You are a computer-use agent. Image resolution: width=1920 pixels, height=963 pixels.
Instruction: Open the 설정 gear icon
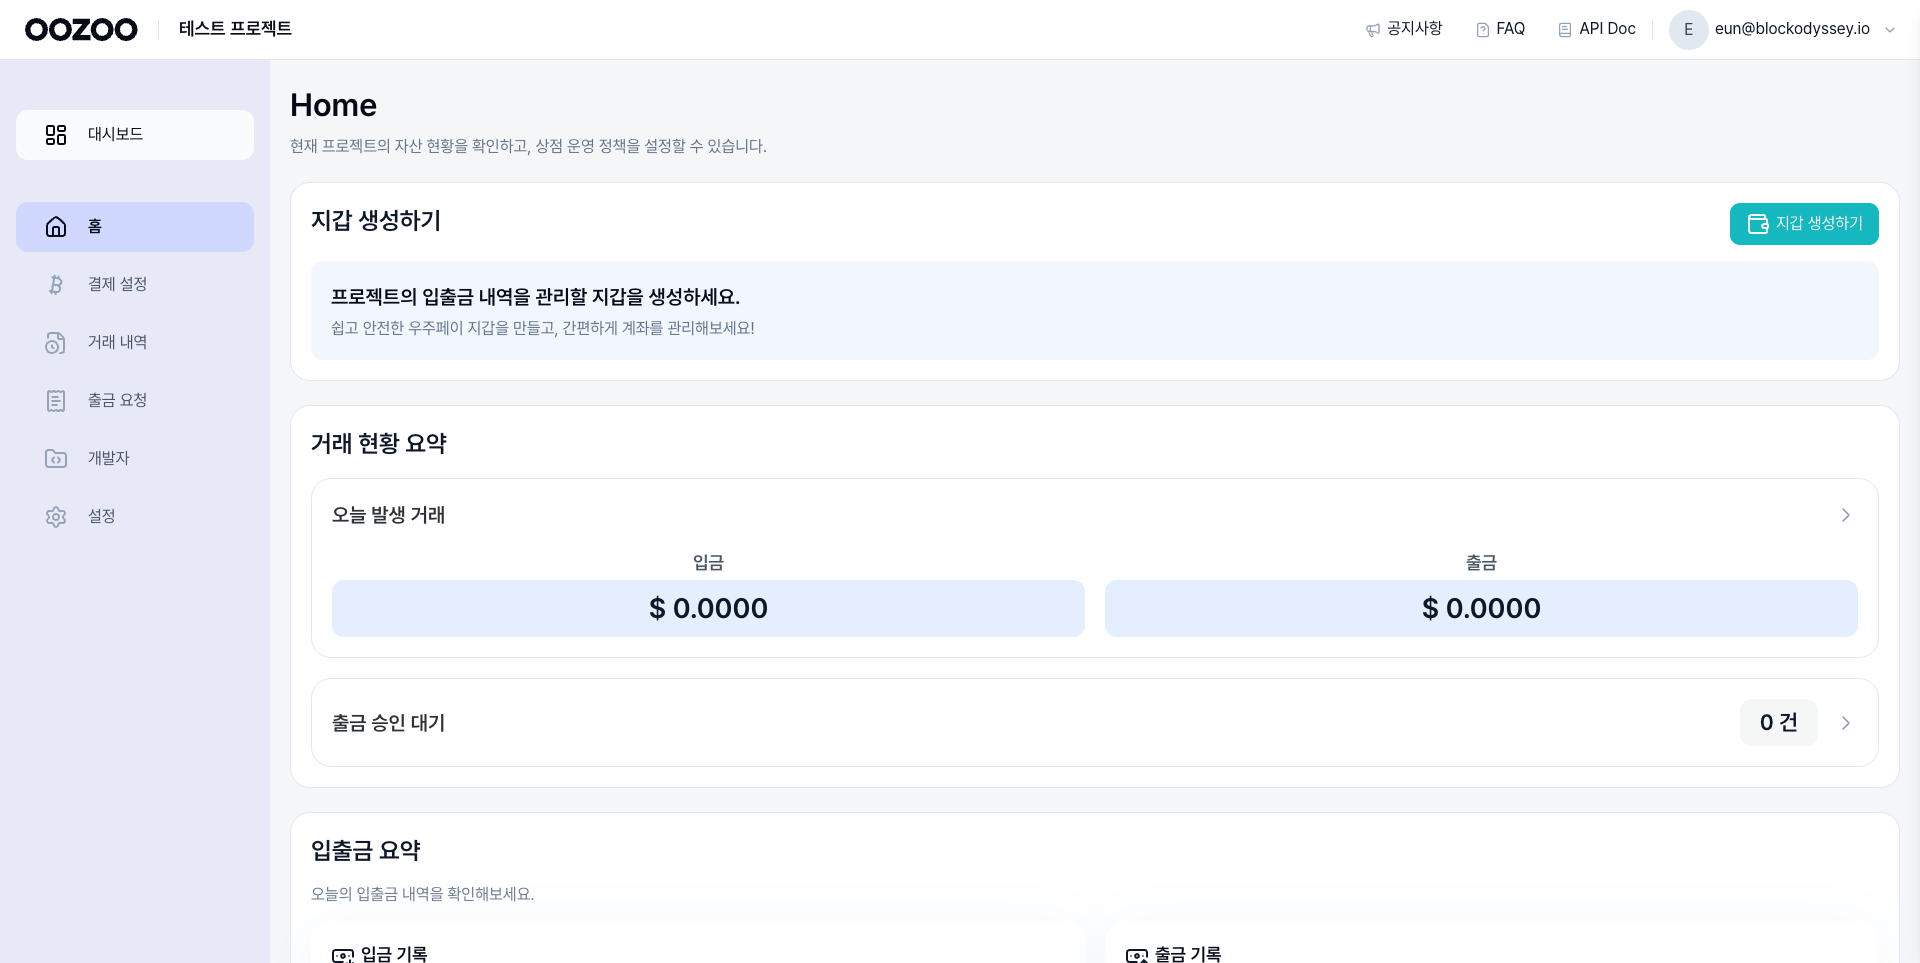pos(56,517)
